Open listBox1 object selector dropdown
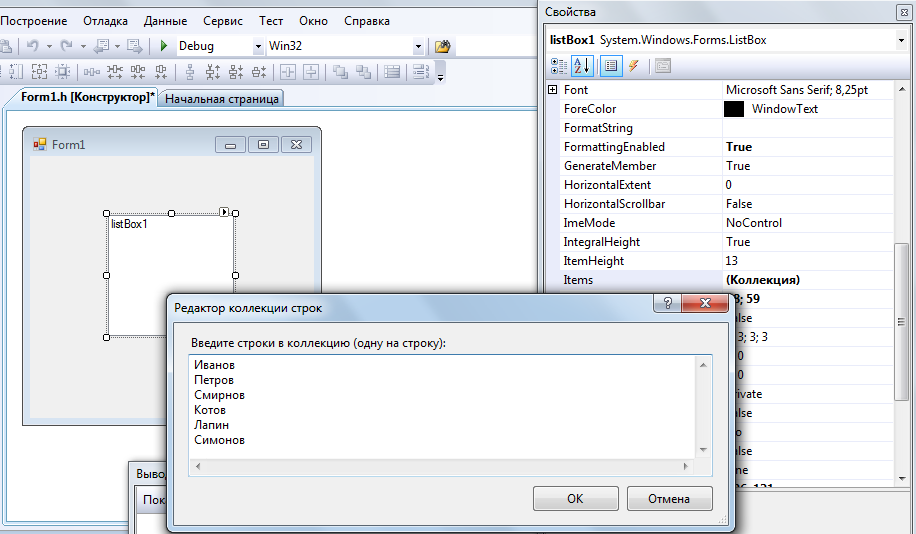 coord(901,40)
